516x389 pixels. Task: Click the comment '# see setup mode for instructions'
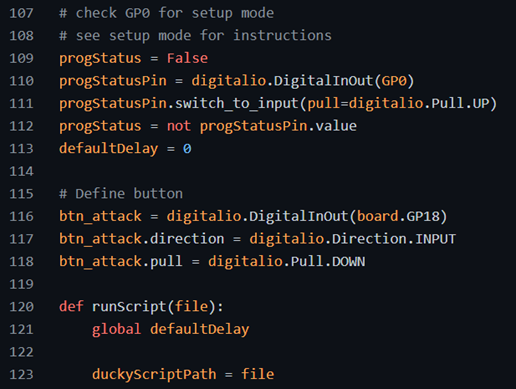tap(195, 36)
